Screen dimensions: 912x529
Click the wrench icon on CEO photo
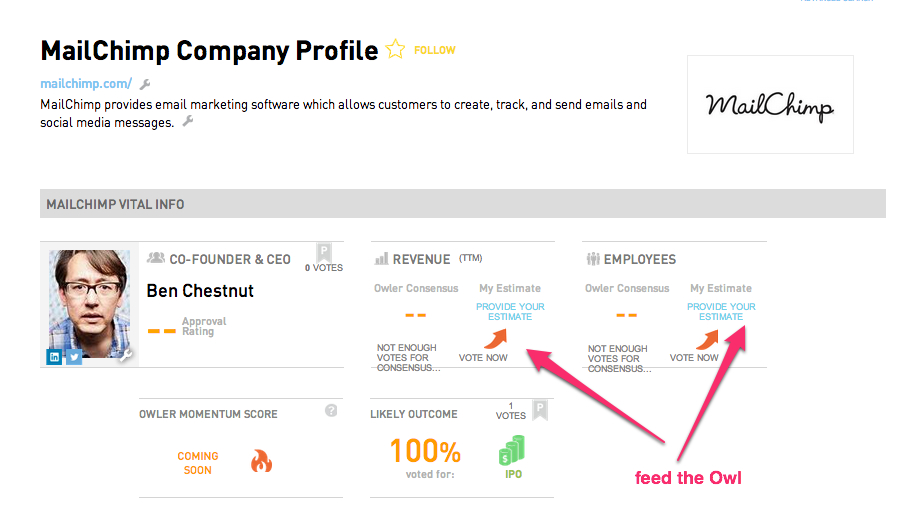[x=126, y=354]
